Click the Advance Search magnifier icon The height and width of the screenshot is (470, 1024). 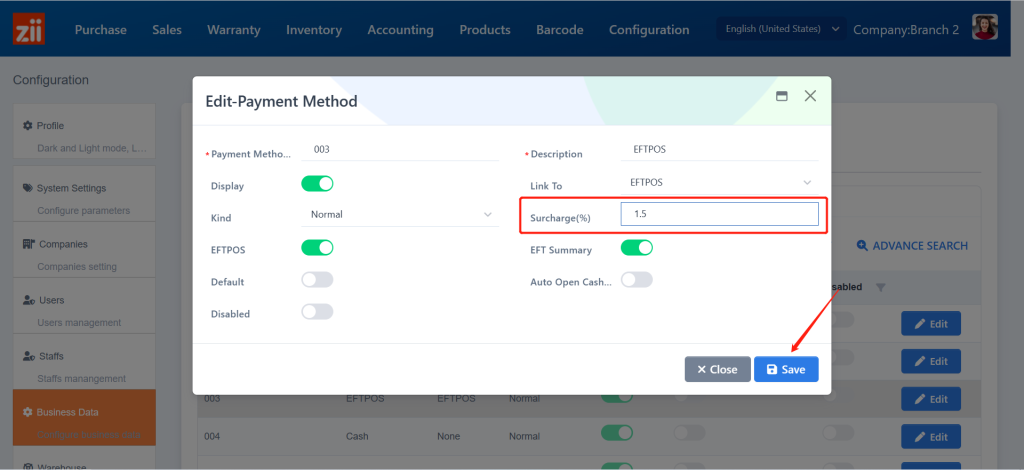[x=862, y=246]
